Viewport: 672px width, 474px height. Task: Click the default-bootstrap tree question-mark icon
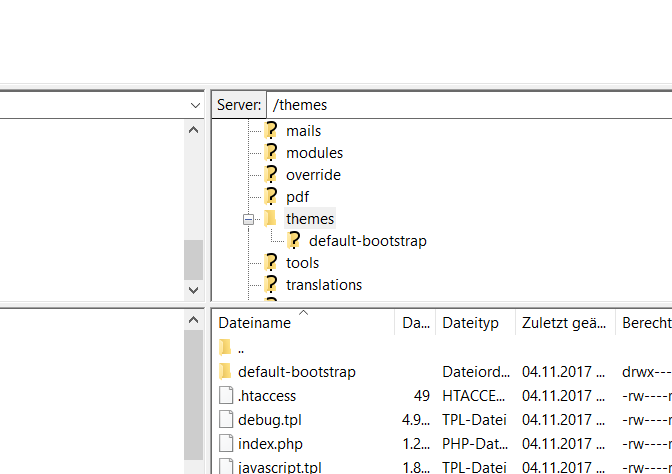pos(294,240)
